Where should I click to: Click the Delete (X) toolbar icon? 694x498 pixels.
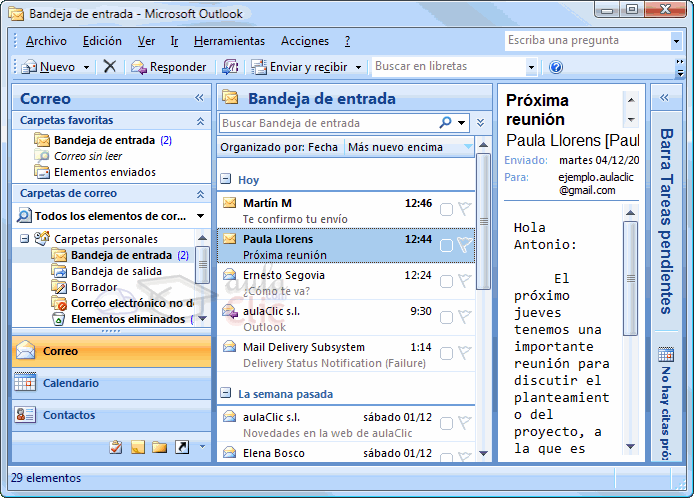pyautogui.click(x=109, y=66)
